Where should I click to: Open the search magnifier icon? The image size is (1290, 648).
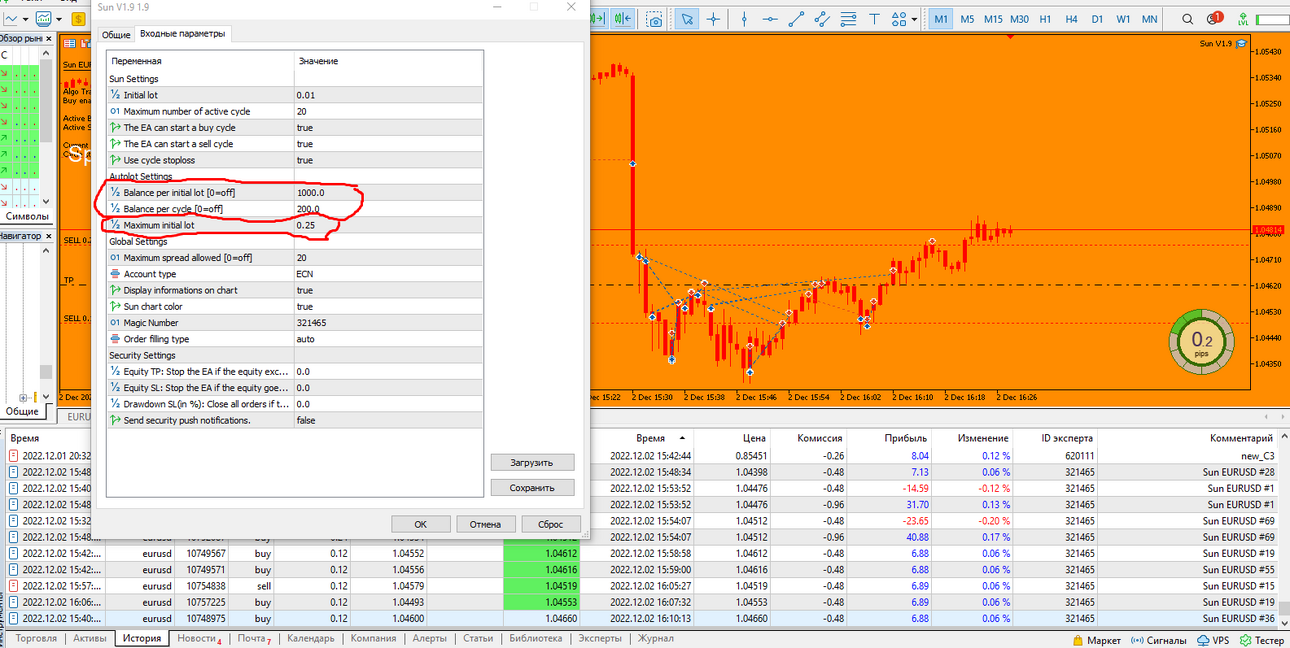tap(1188, 19)
